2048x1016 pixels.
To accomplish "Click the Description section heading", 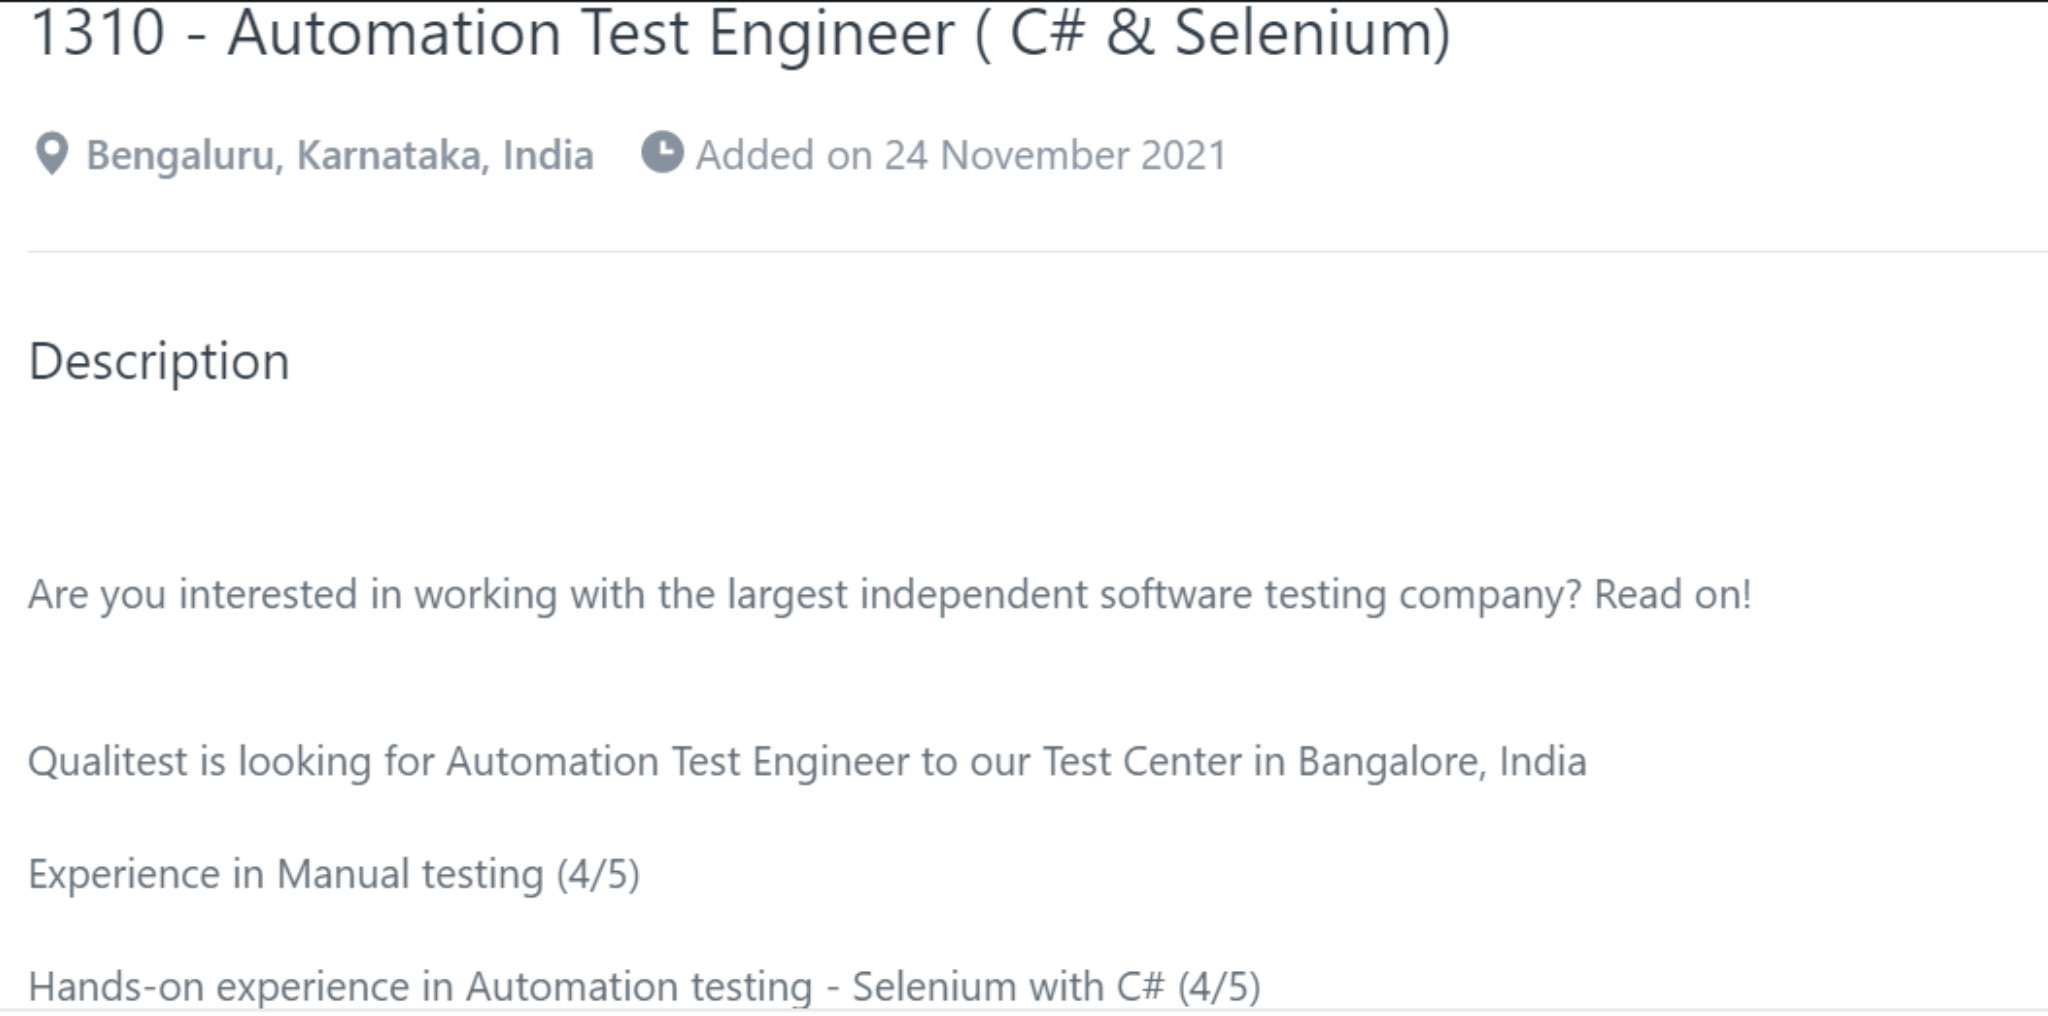I will [159, 361].
